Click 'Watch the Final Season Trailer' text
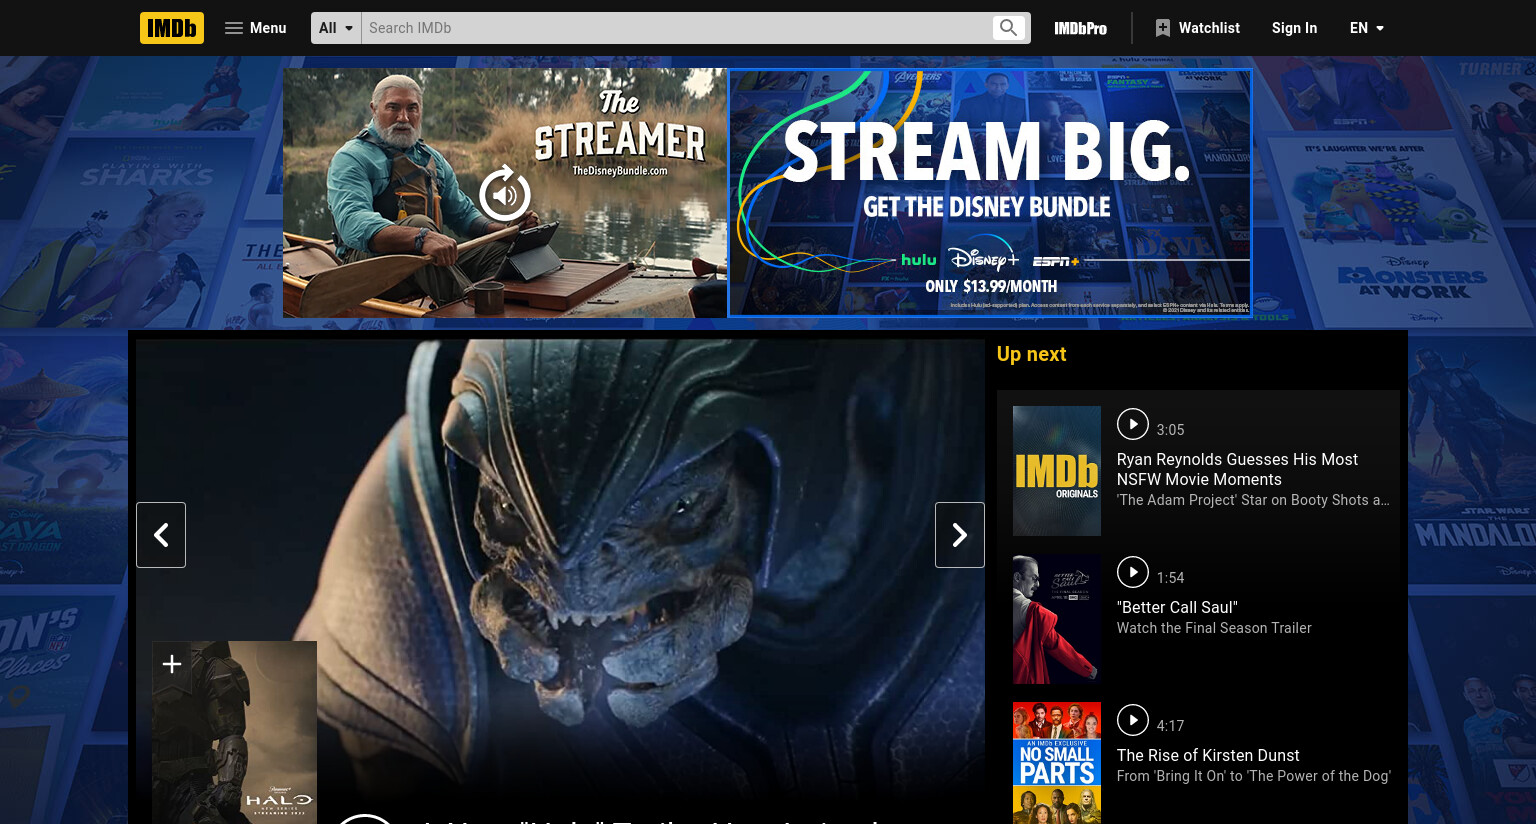 click(x=1214, y=628)
